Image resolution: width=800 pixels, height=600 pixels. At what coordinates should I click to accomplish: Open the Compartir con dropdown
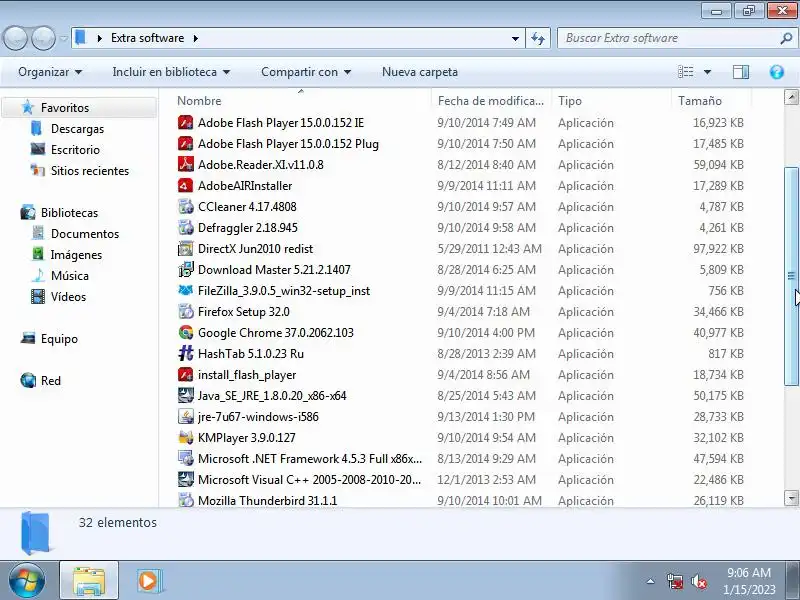pos(306,72)
